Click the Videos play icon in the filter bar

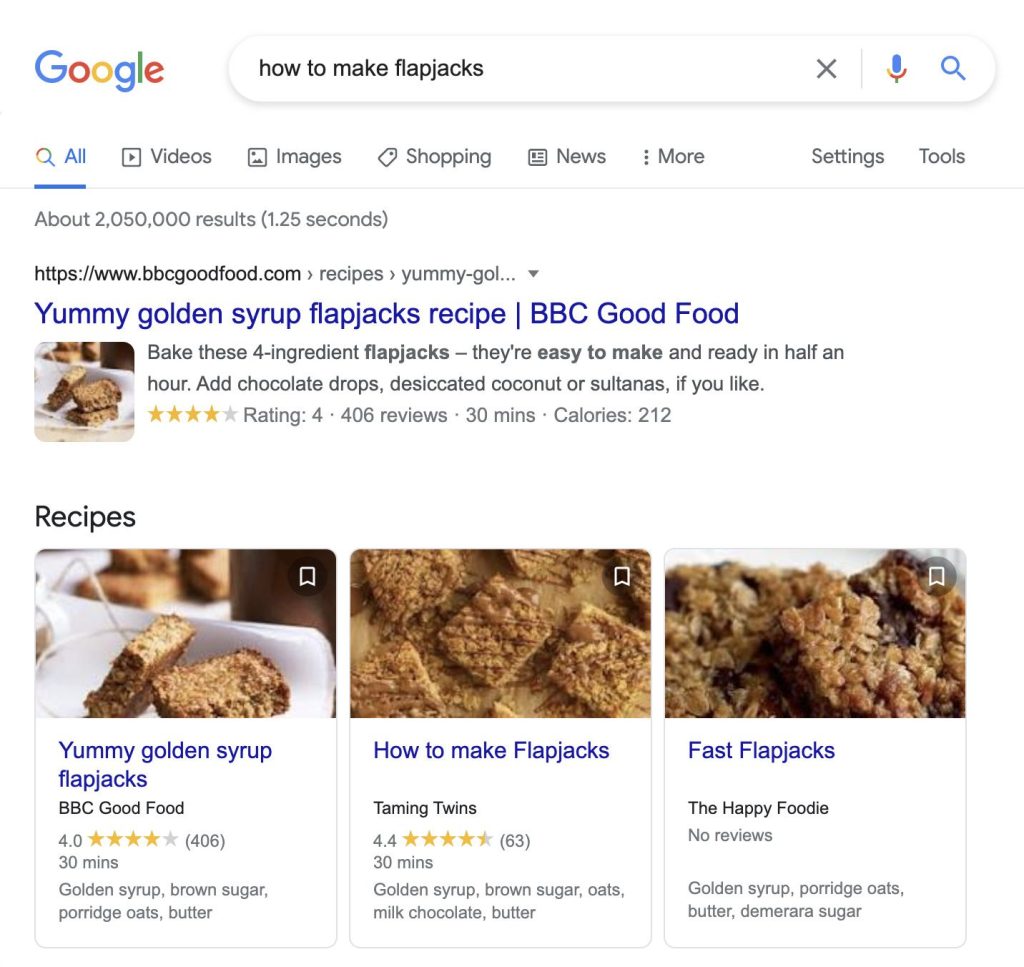click(x=131, y=156)
